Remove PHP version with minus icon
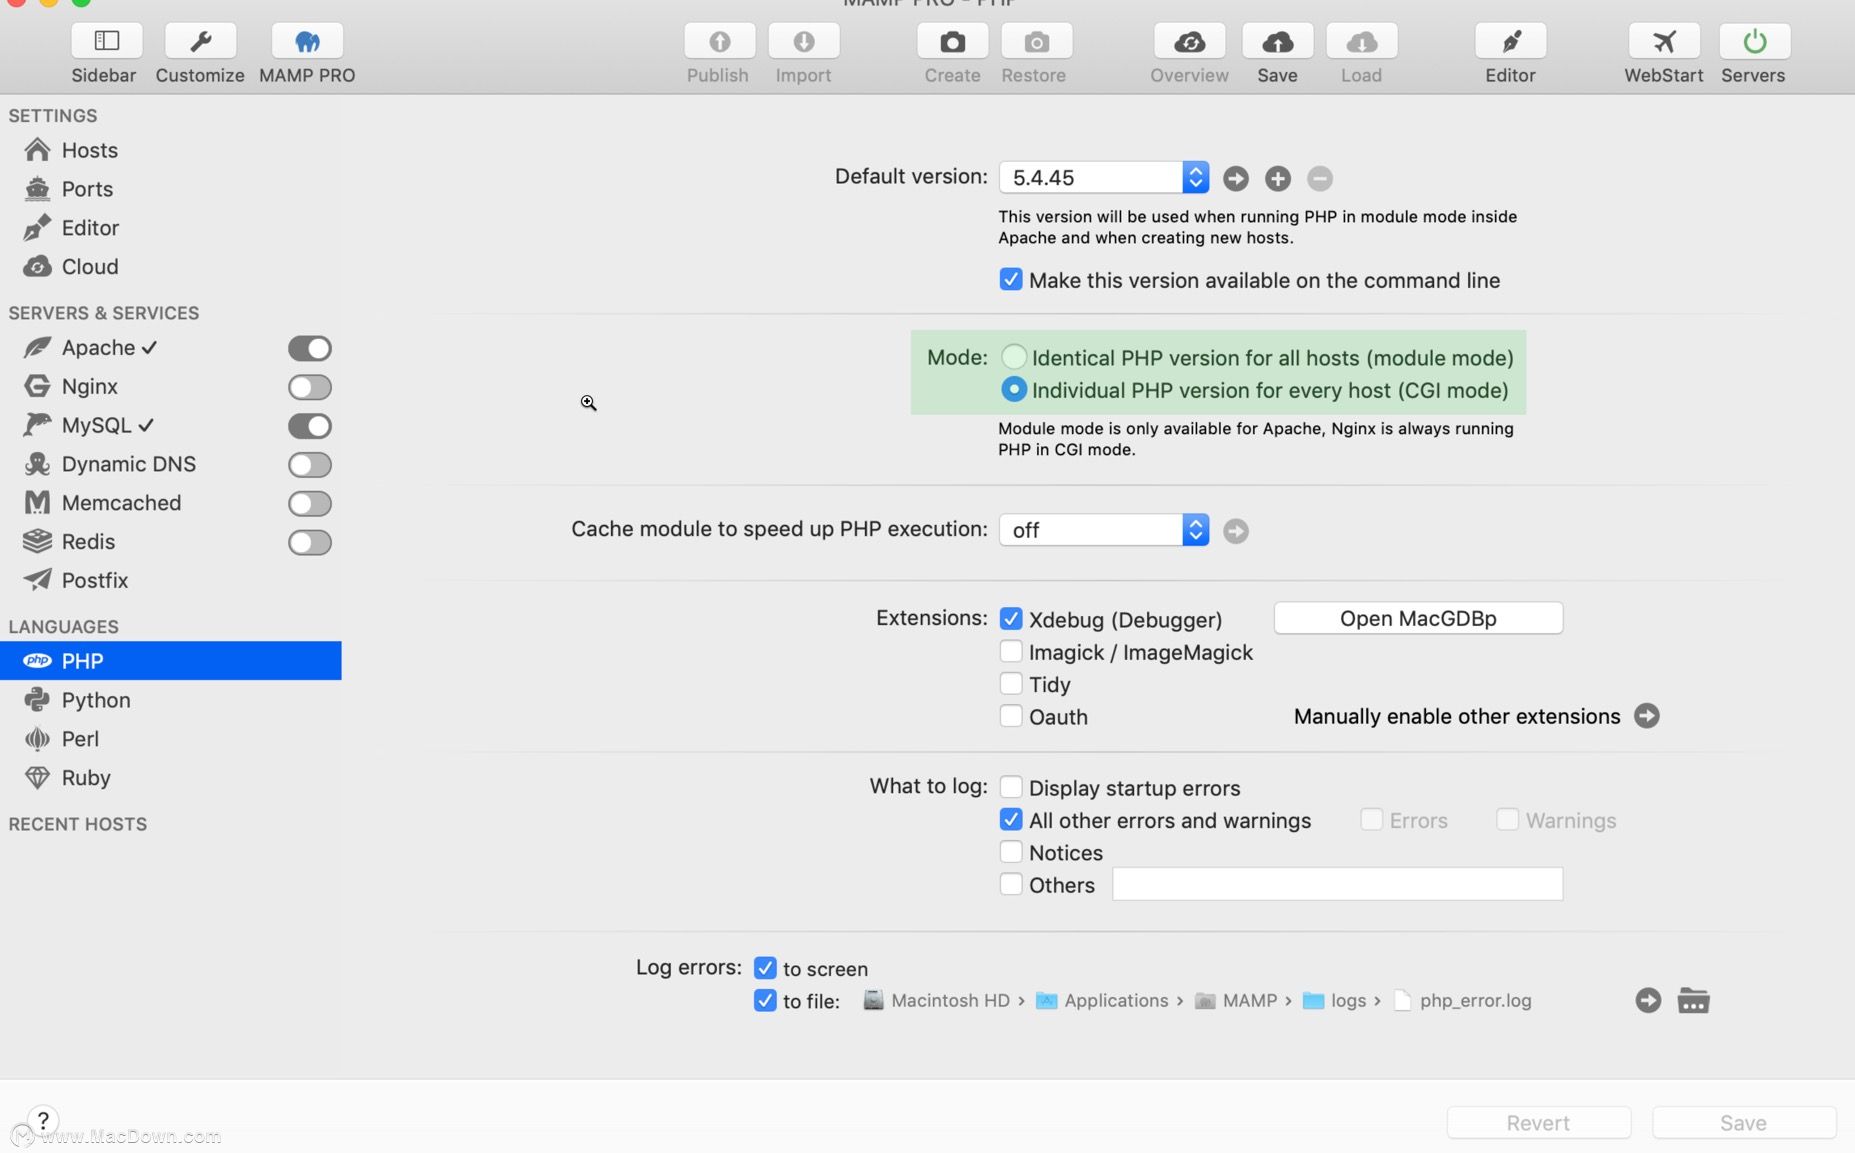Viewport: 1855px width, 1153px height. coord(1319,178)
